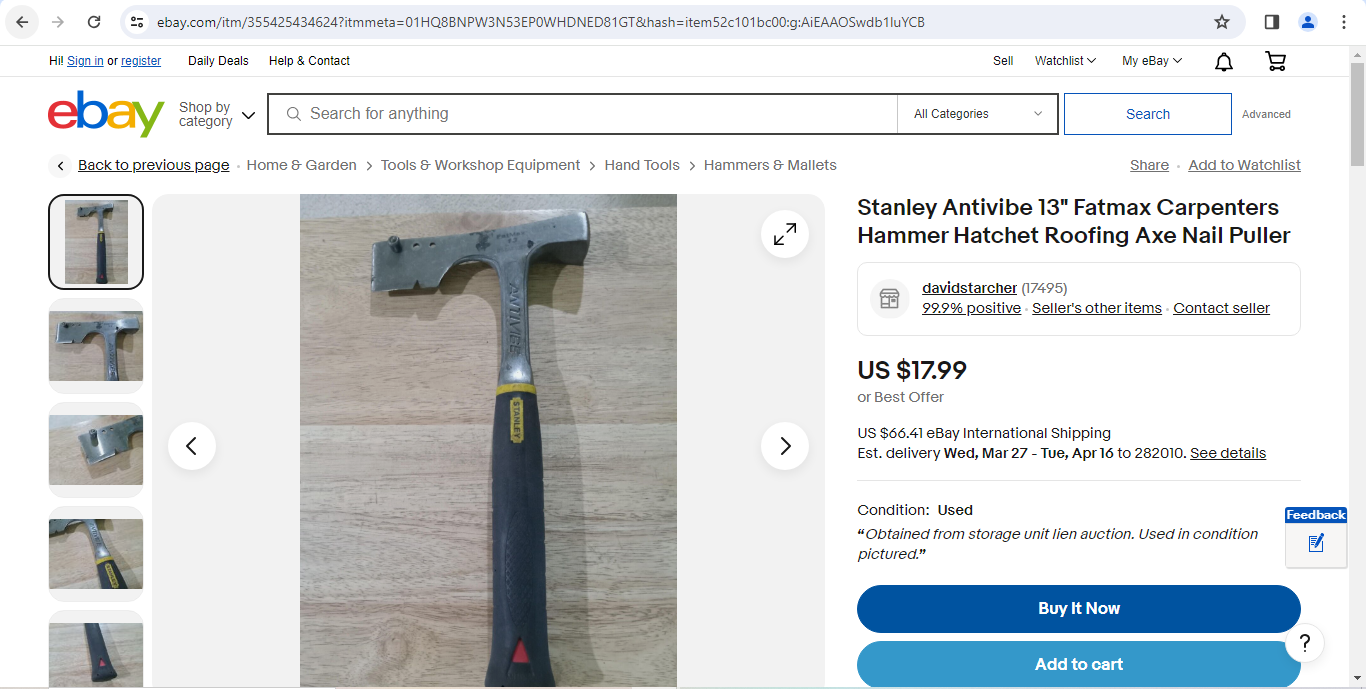Open Help & Contact
1366x689 pixels.
click(x=309, y=61)
